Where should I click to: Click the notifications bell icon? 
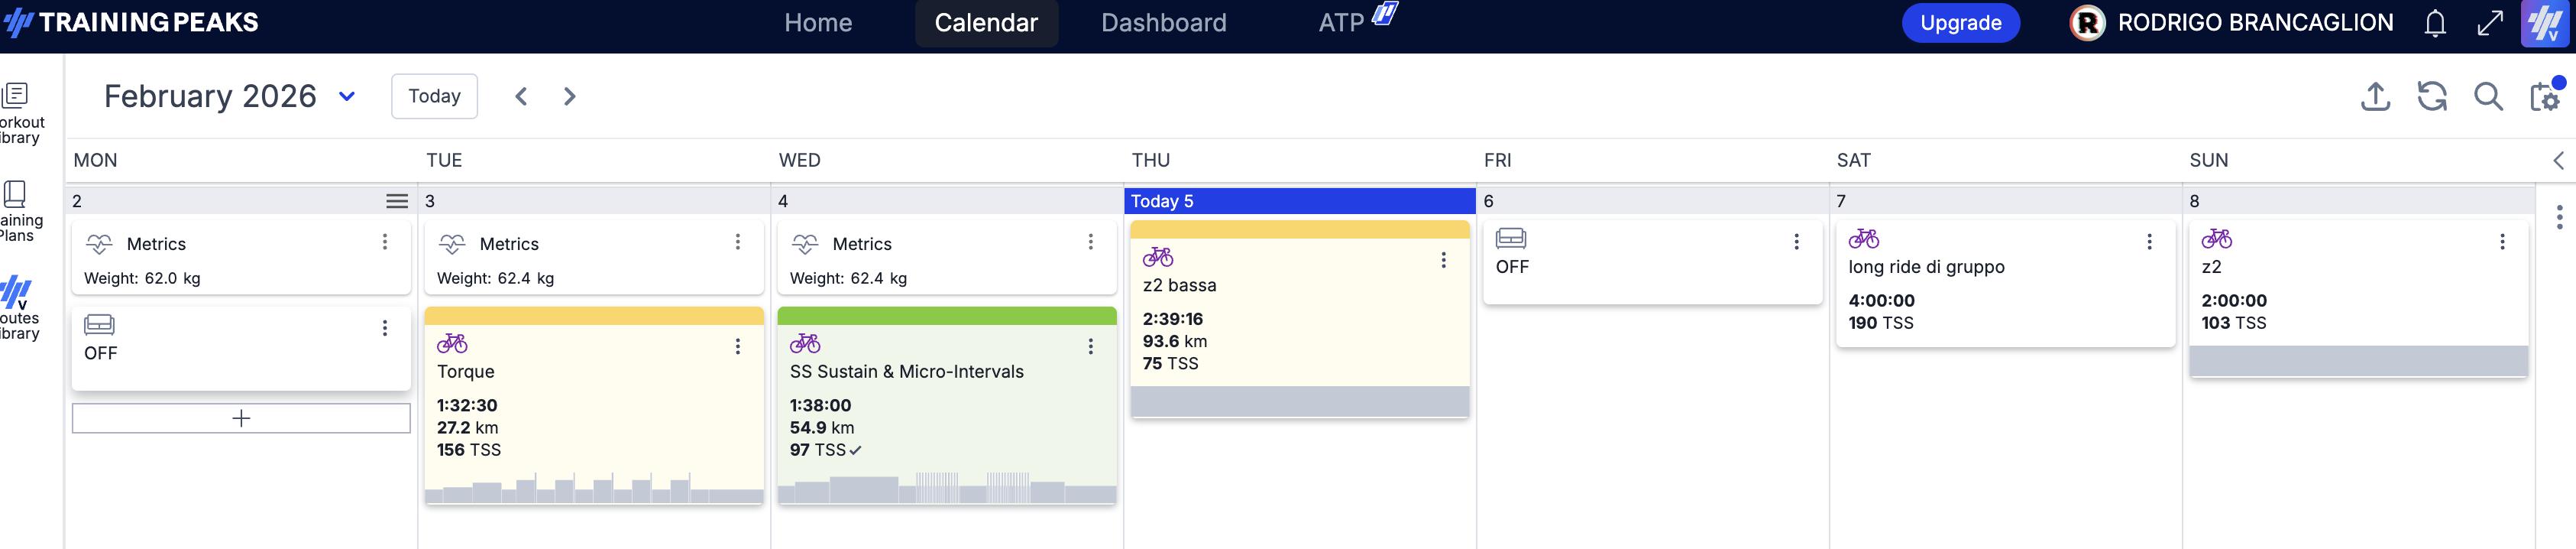click(2435, 23)
